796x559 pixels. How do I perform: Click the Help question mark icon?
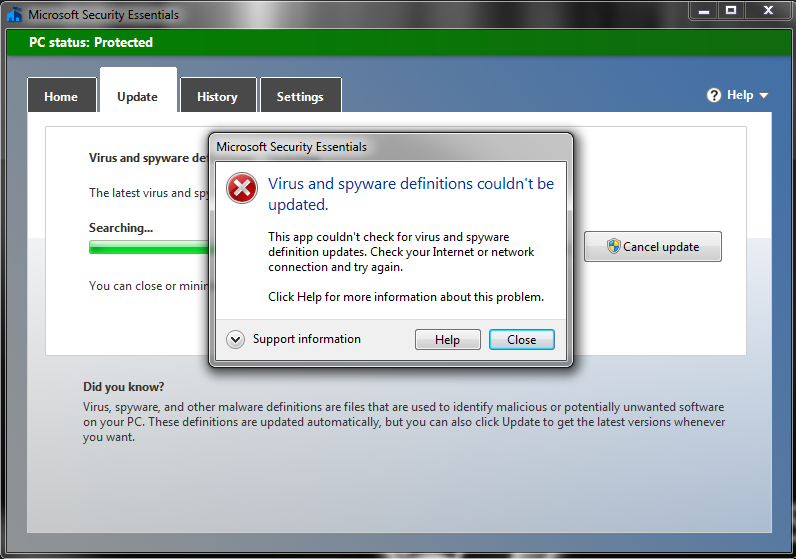point(714,95)
